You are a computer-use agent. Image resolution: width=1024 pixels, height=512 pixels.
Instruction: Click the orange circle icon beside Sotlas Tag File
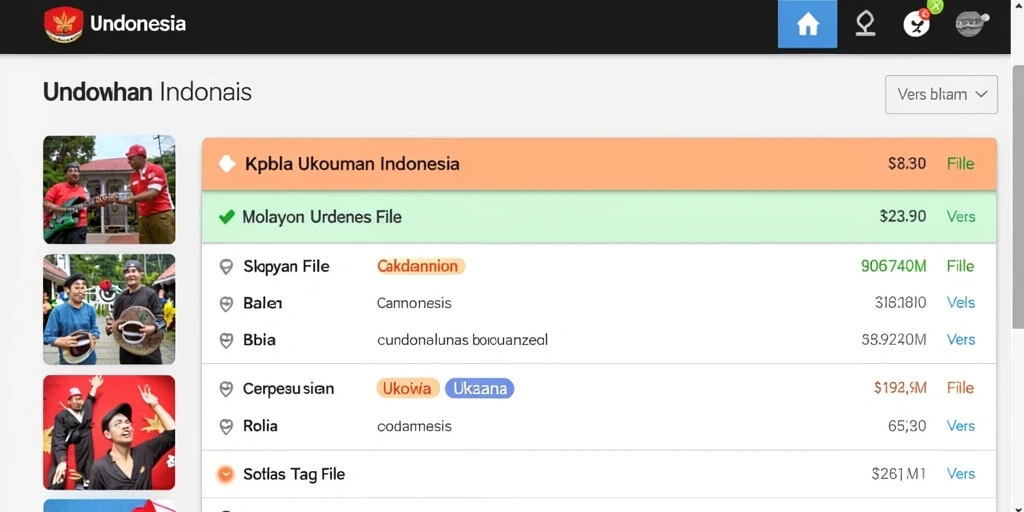(225, 474)
